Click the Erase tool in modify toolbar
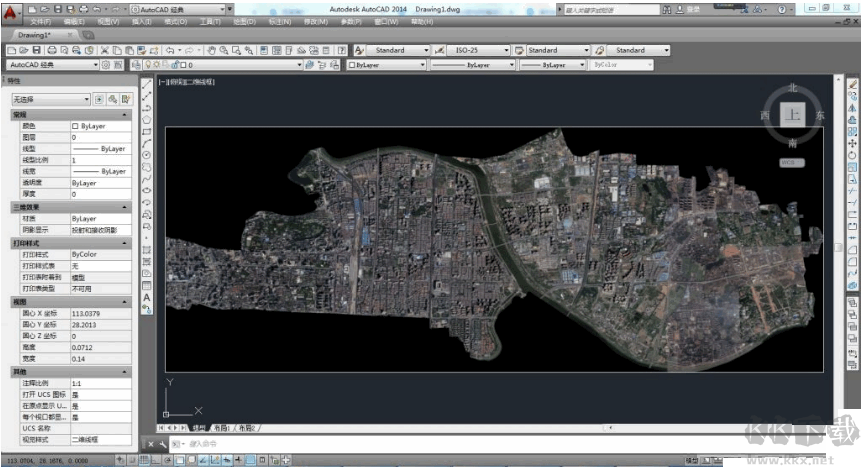861x467 pixels. pyautogui.click(x=852, y=85)
